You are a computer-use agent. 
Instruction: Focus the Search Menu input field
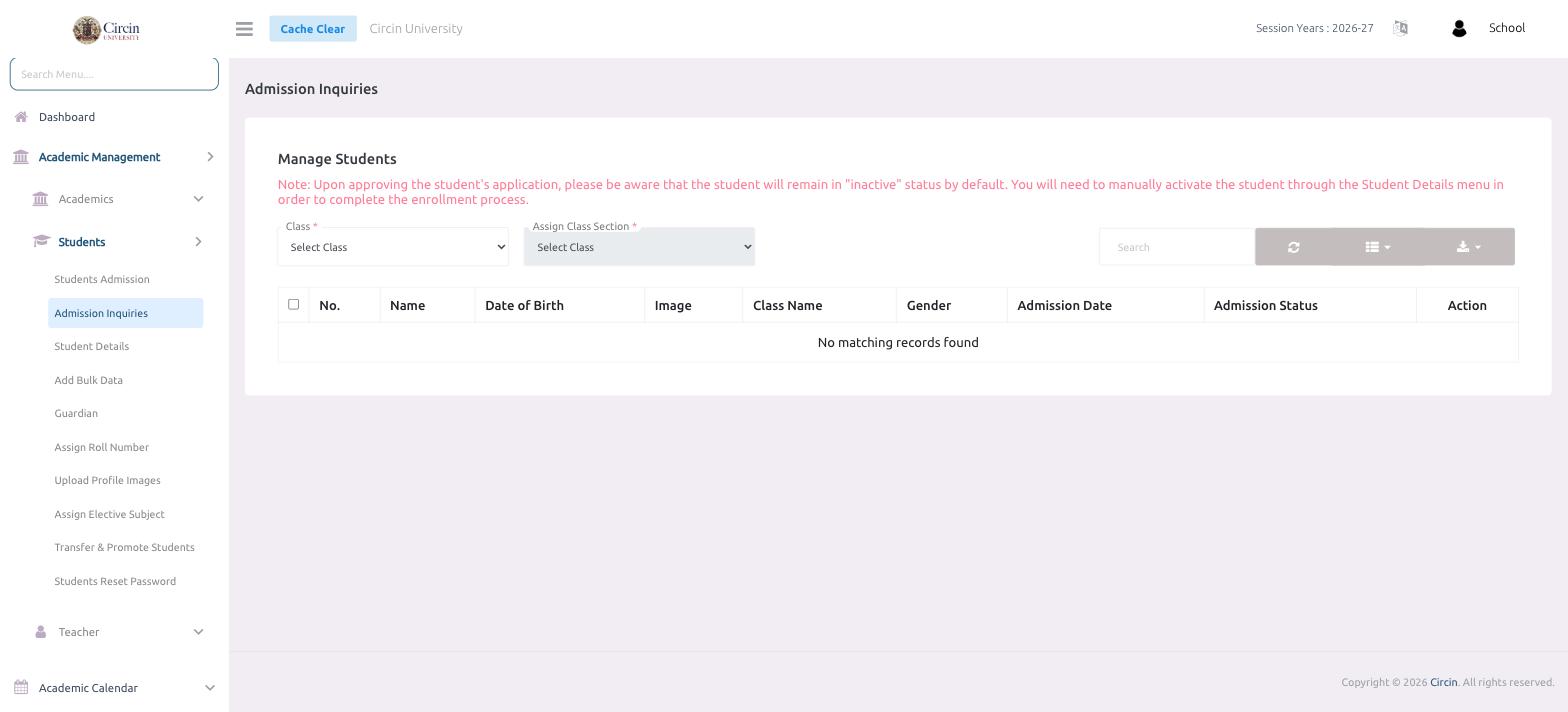114,74
